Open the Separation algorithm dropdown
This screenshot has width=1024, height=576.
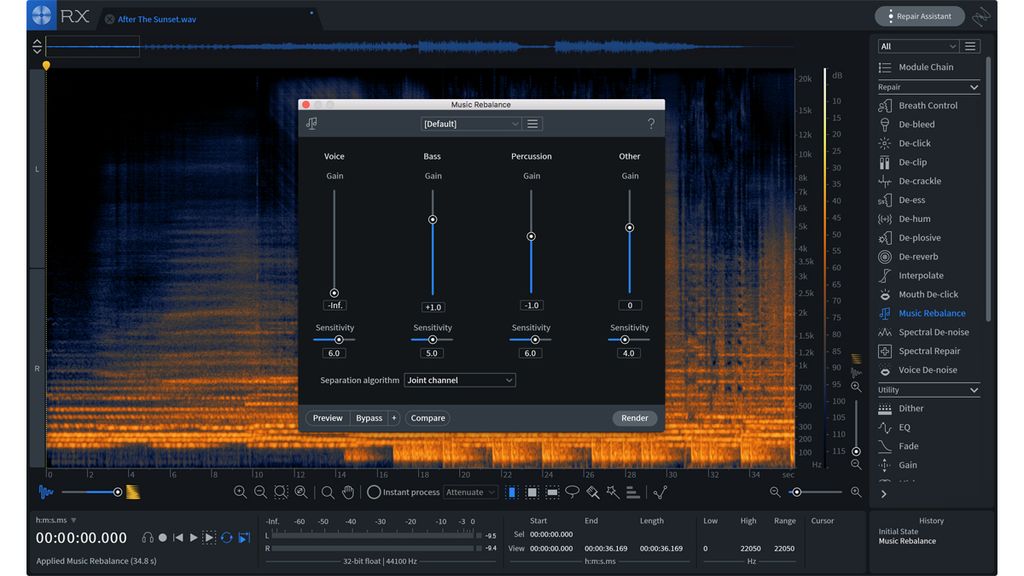(x=459, y=380)
